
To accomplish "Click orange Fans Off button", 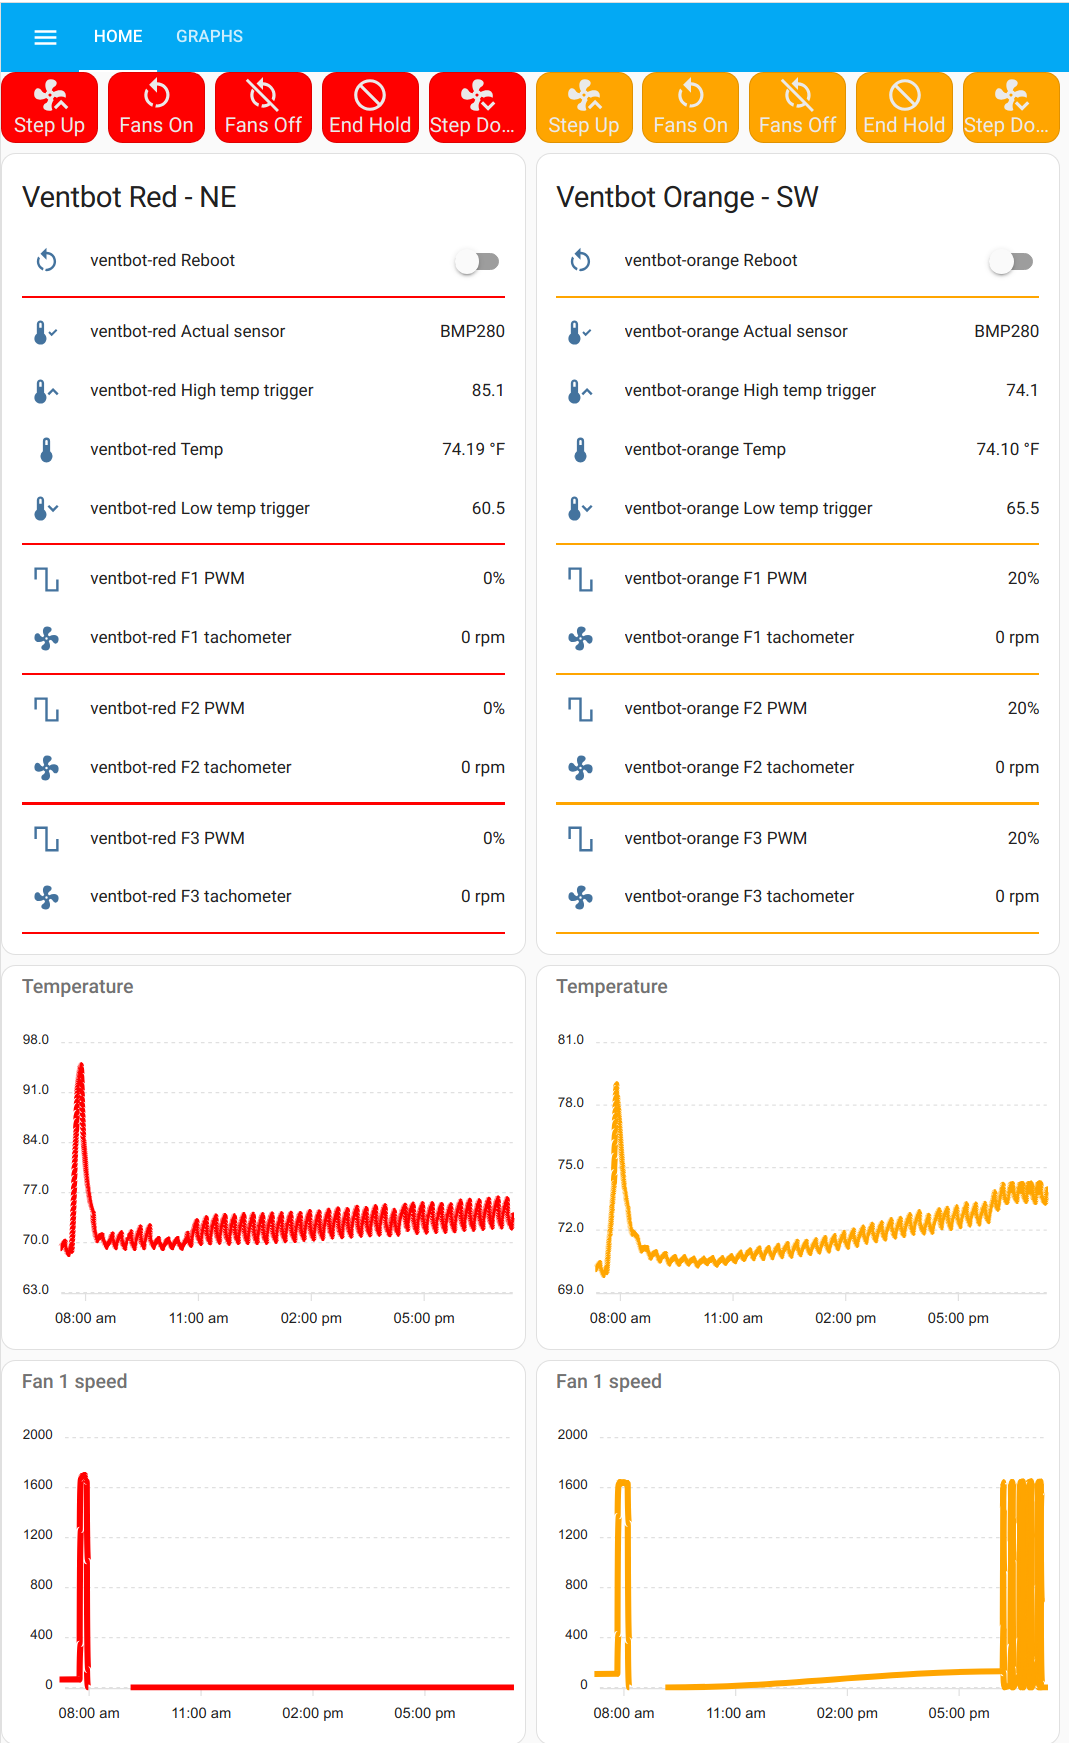I will point(797,108).
